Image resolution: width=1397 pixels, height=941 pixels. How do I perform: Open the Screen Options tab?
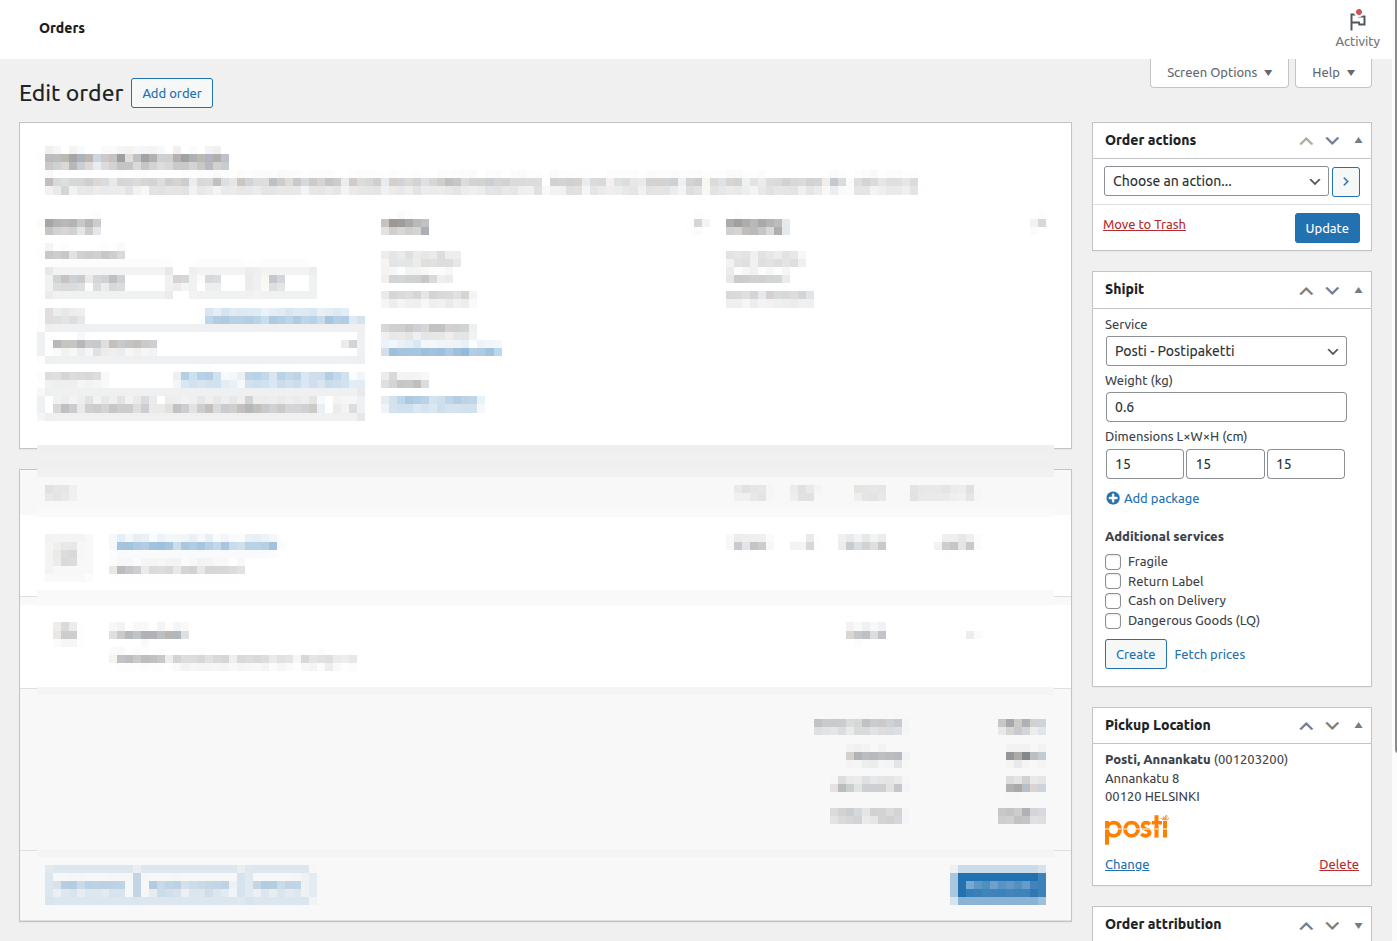pyautogui.click(x=1219, y=73)
